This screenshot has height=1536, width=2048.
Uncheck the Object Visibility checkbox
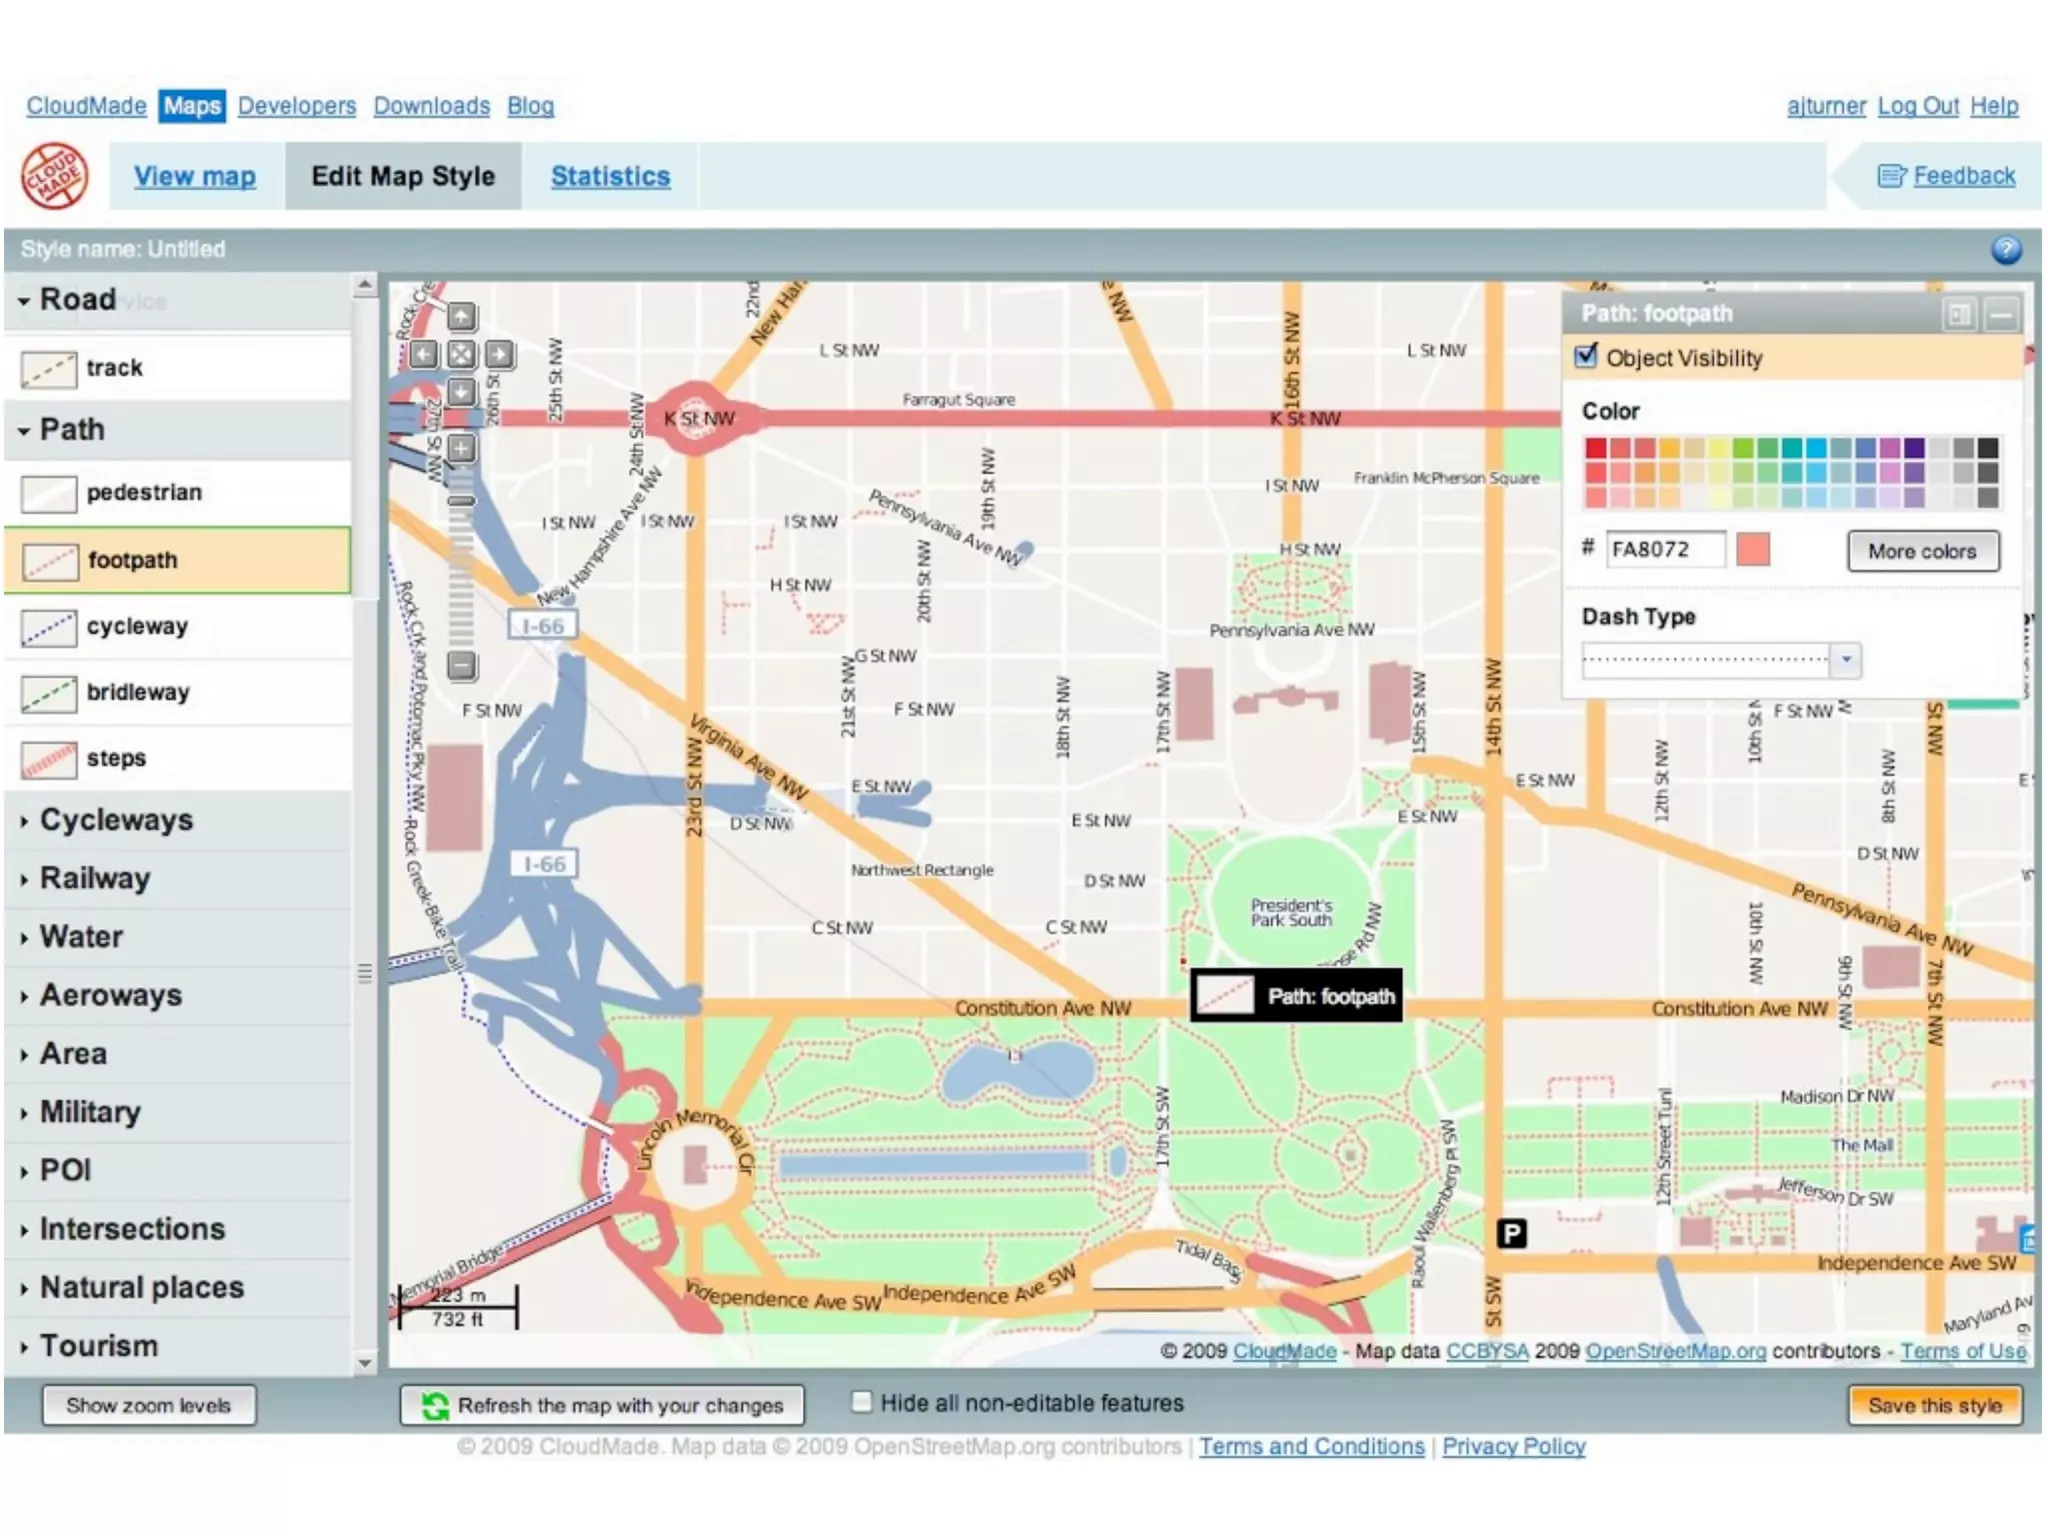tap(1586, 357)
